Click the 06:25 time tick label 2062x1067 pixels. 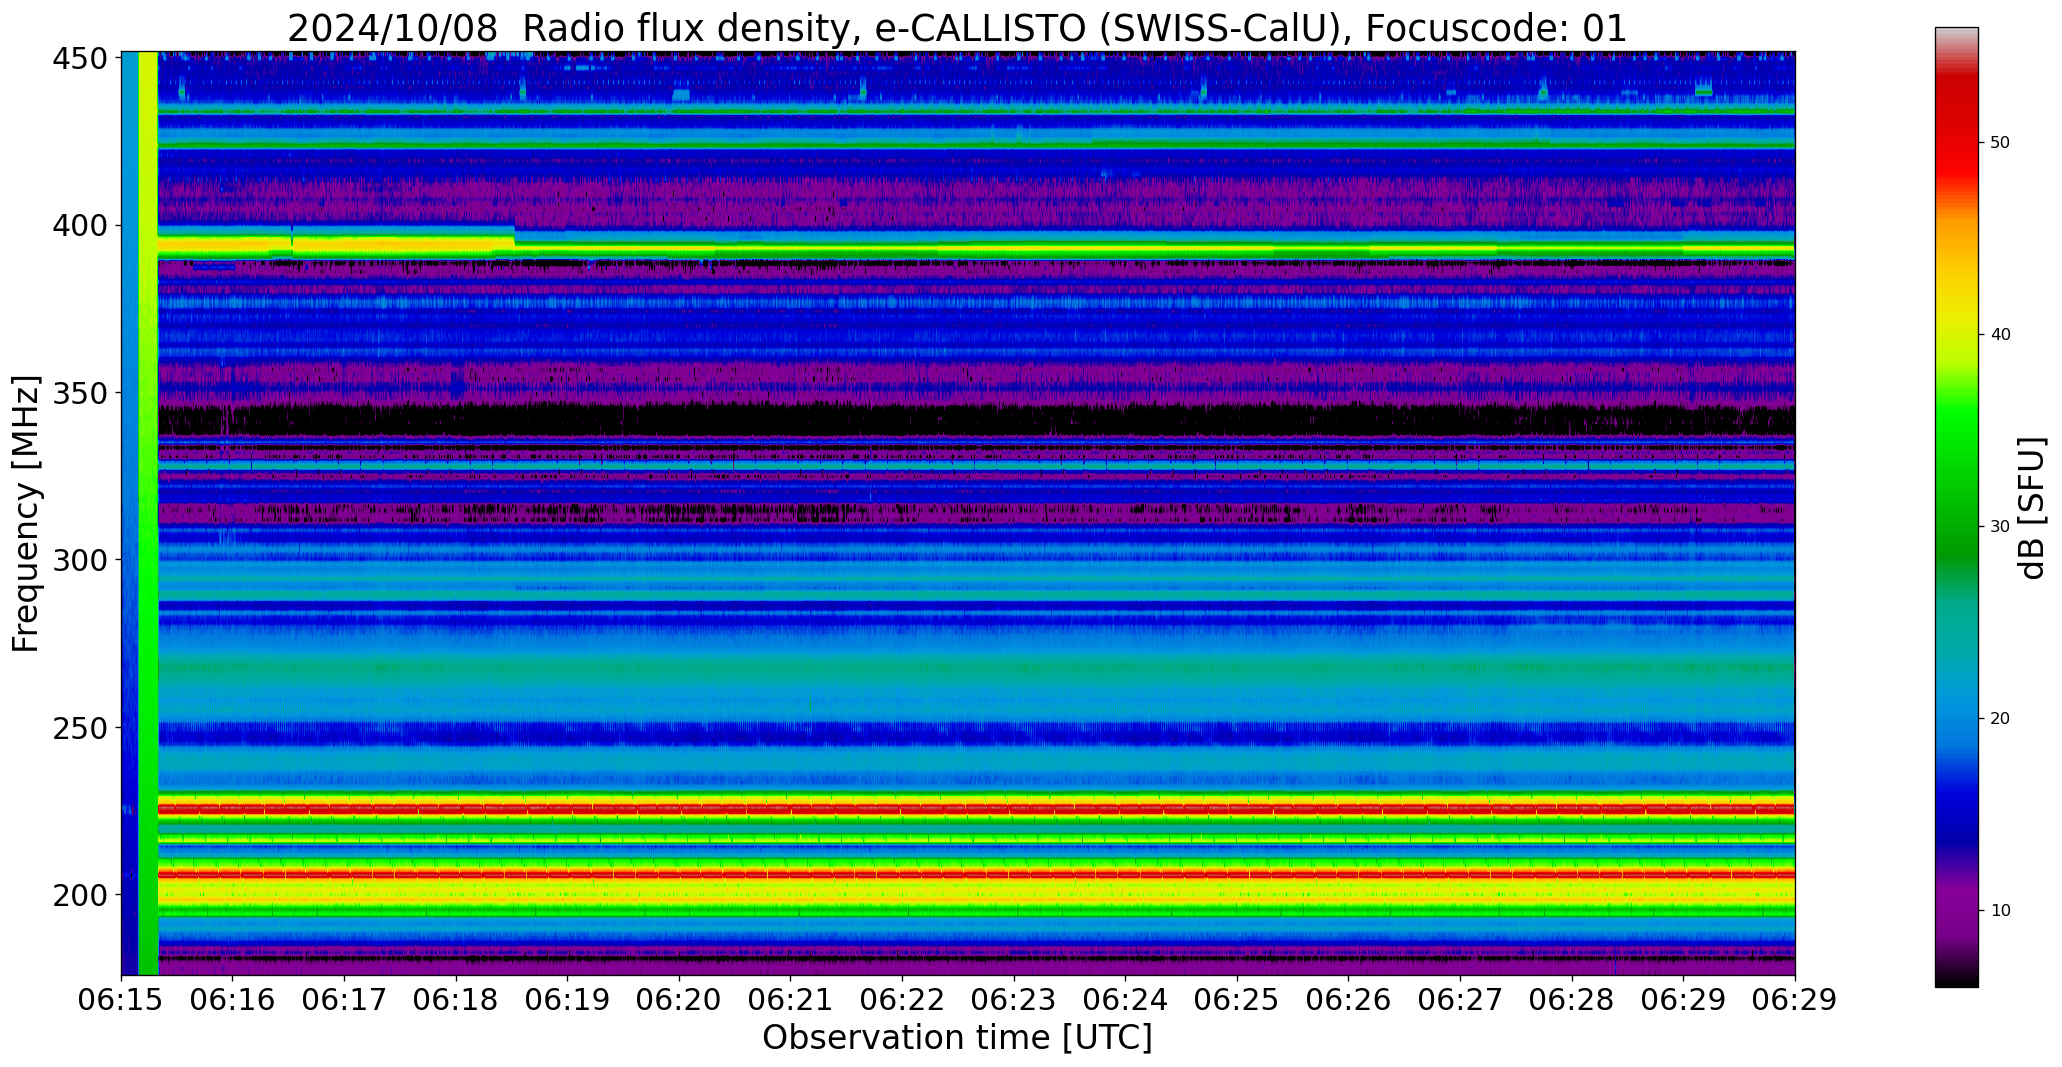point(1238,1001)
